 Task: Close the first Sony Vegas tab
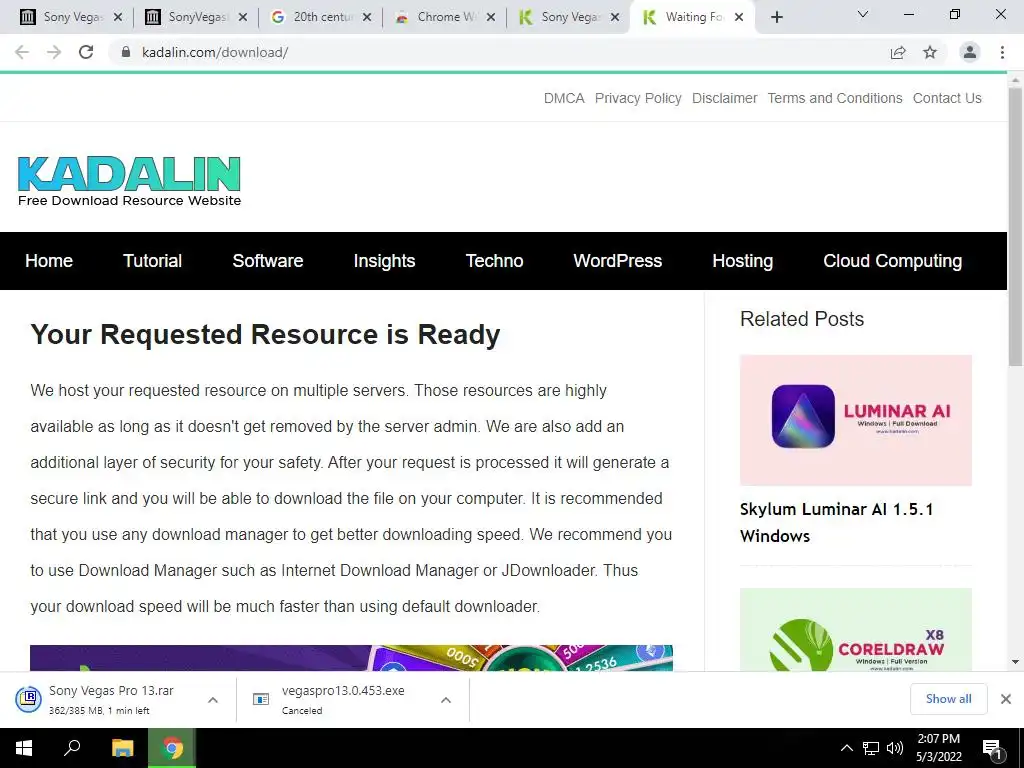[x=118, y=18]
